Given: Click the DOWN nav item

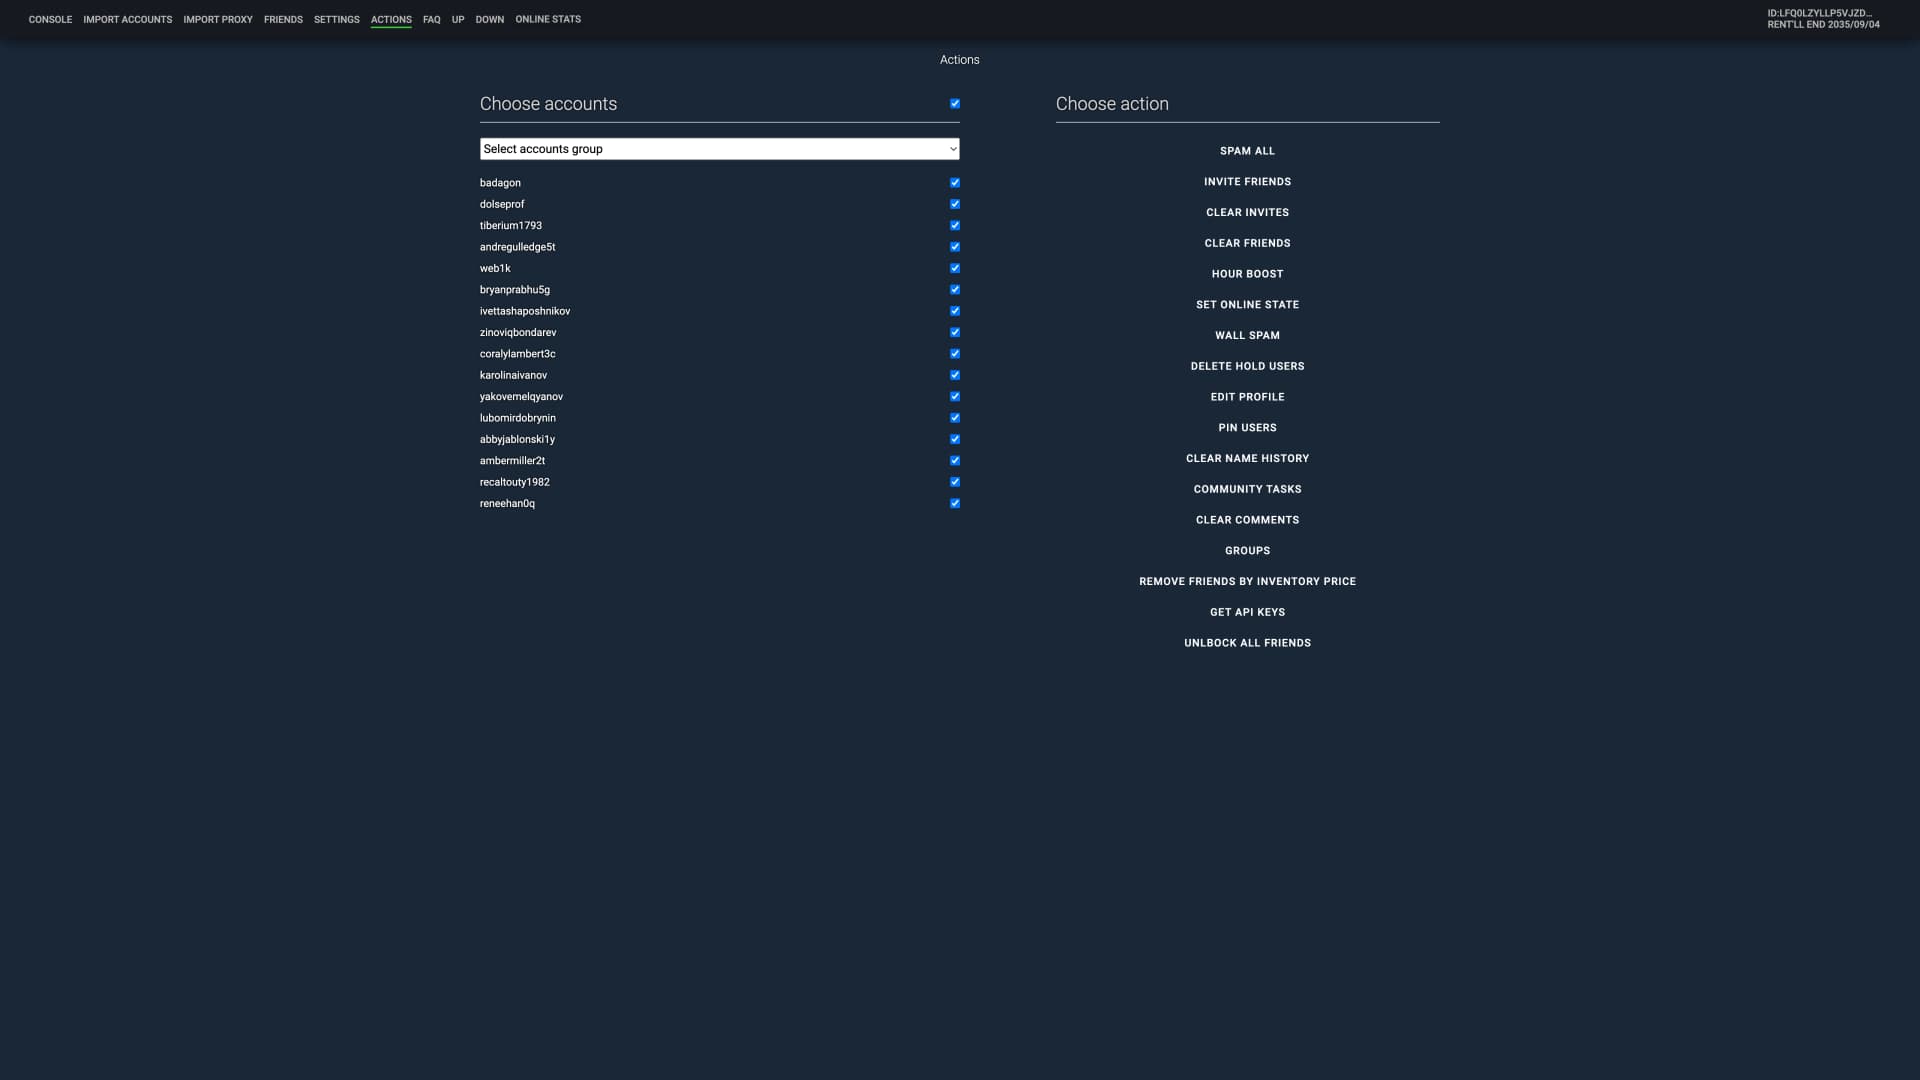Looking at the screenshot, I should (489, 19).
